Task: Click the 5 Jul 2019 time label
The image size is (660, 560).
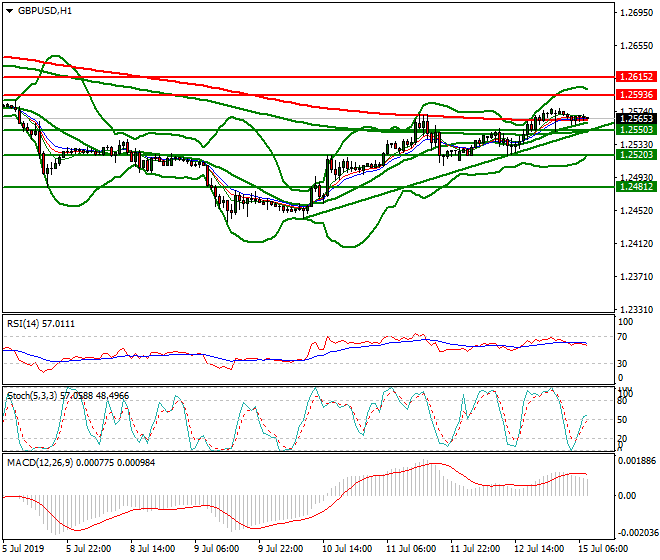Action: [23, 549]
